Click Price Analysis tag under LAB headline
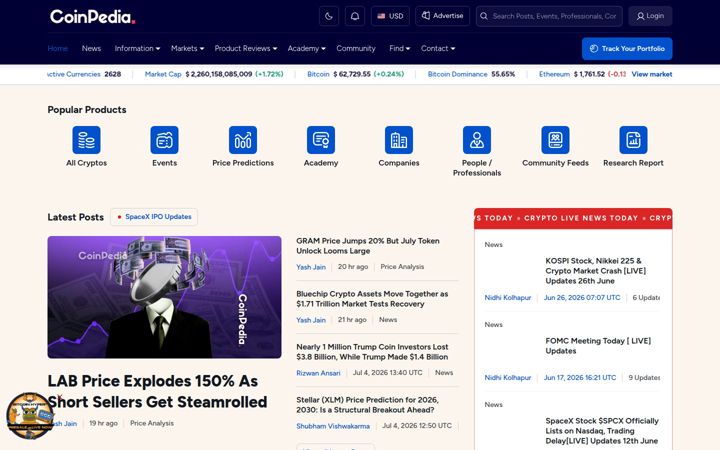This screenshot has width=720, height=450. pos(152,423)
